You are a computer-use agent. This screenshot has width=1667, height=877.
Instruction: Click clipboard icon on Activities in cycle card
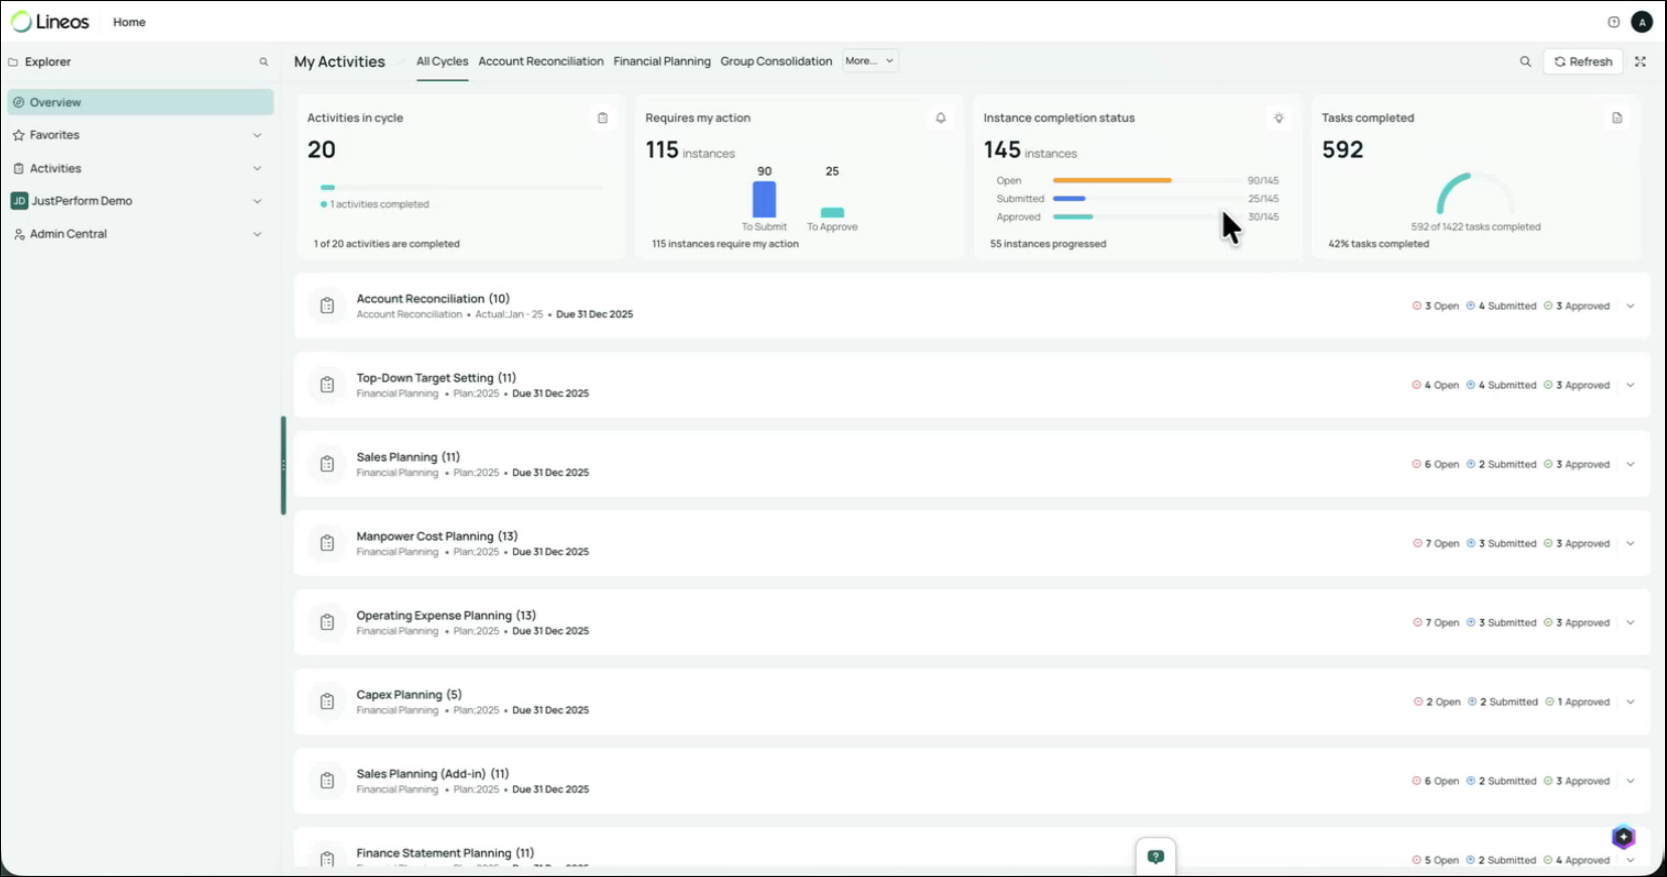[x=602, y=118]
